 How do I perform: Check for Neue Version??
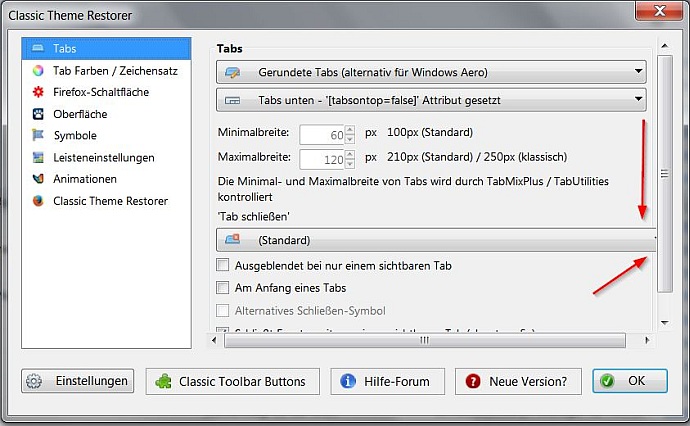coord(518,381)
